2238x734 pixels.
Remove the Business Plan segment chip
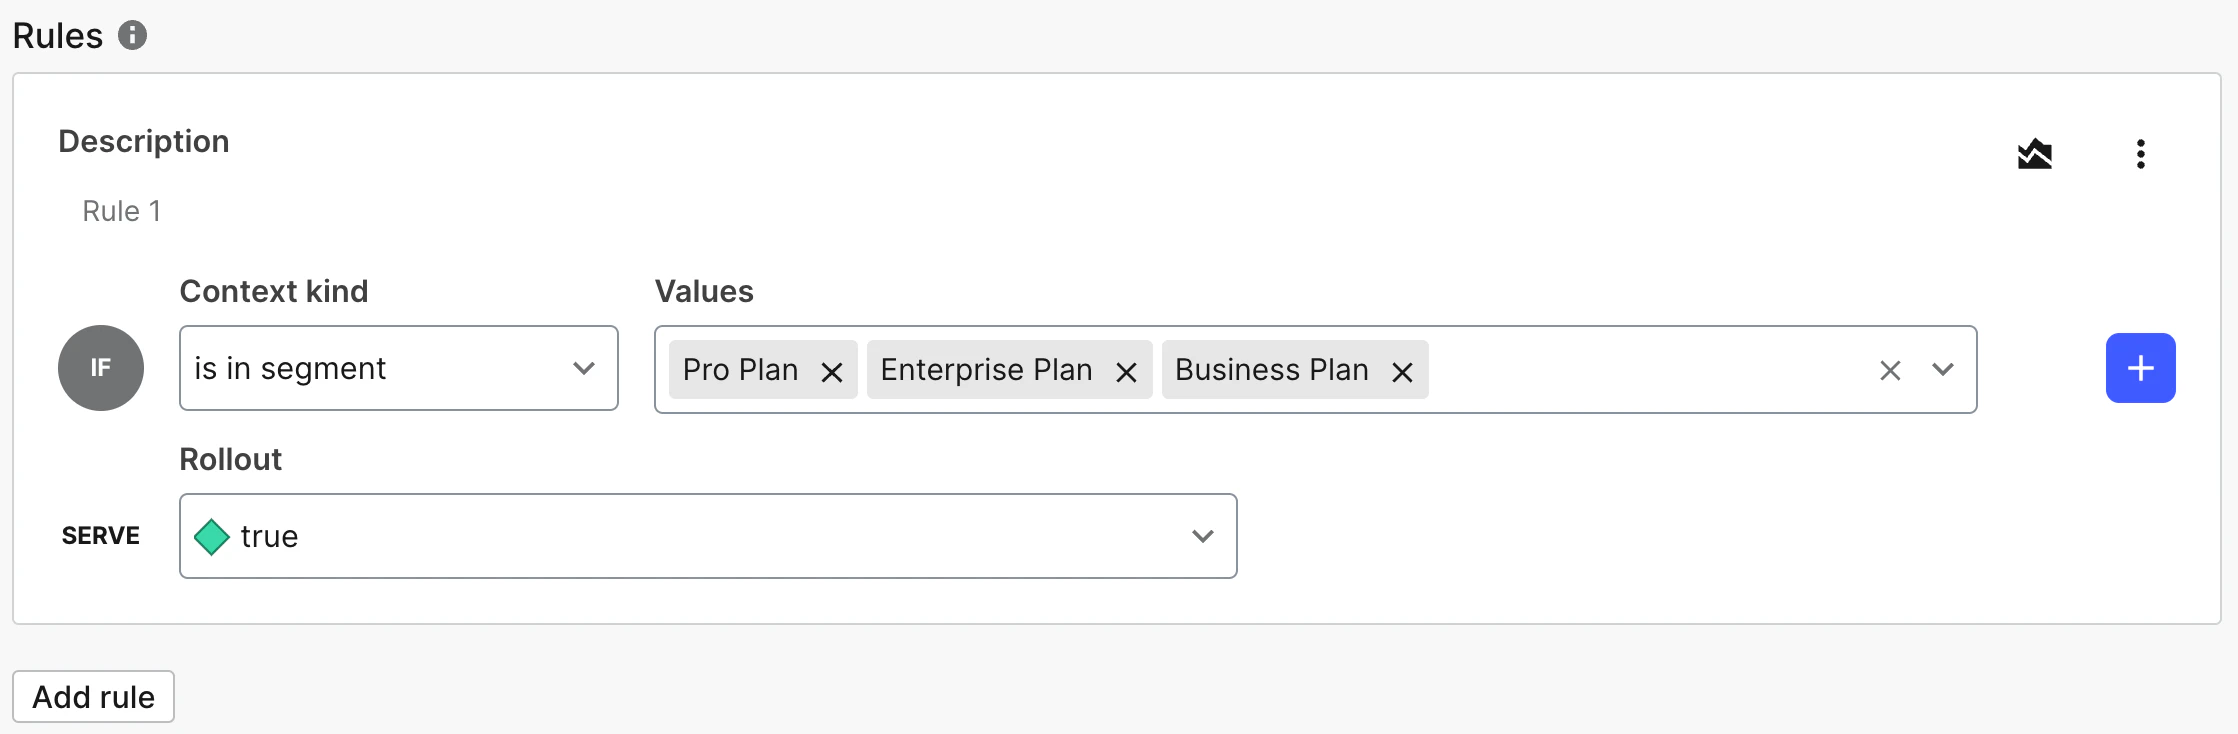(x=1402, y=371)
